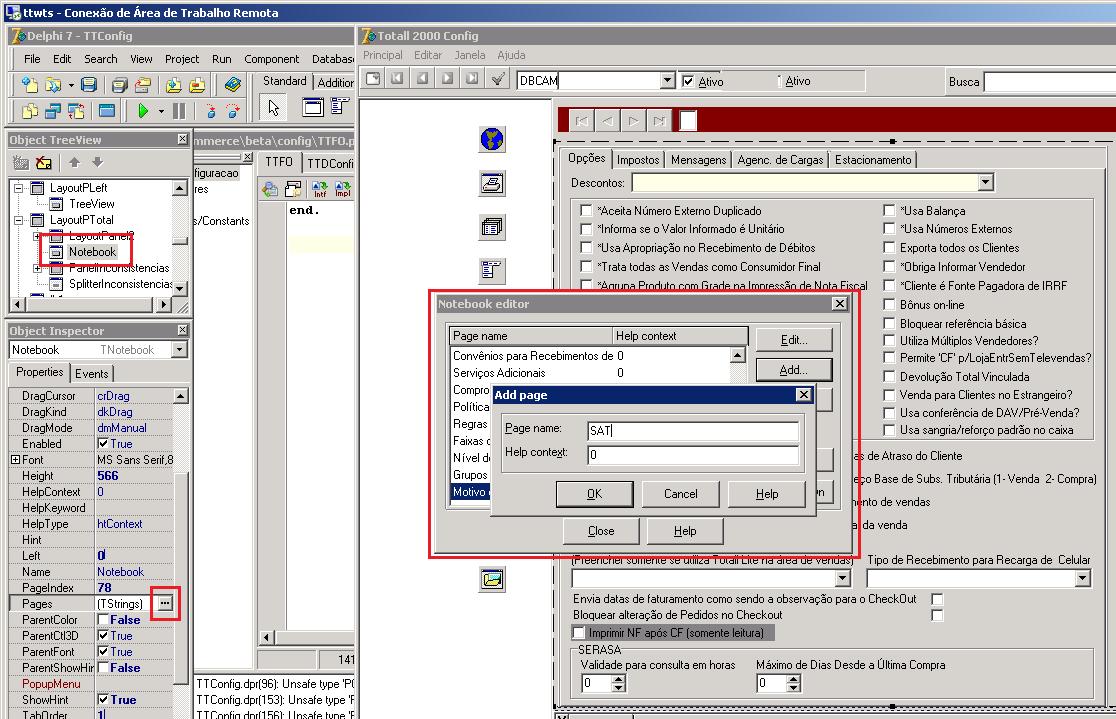The height and width of the screenshot is (719, 1116).
Task: Click OK in Add page dialog
Action: [594, 493]
